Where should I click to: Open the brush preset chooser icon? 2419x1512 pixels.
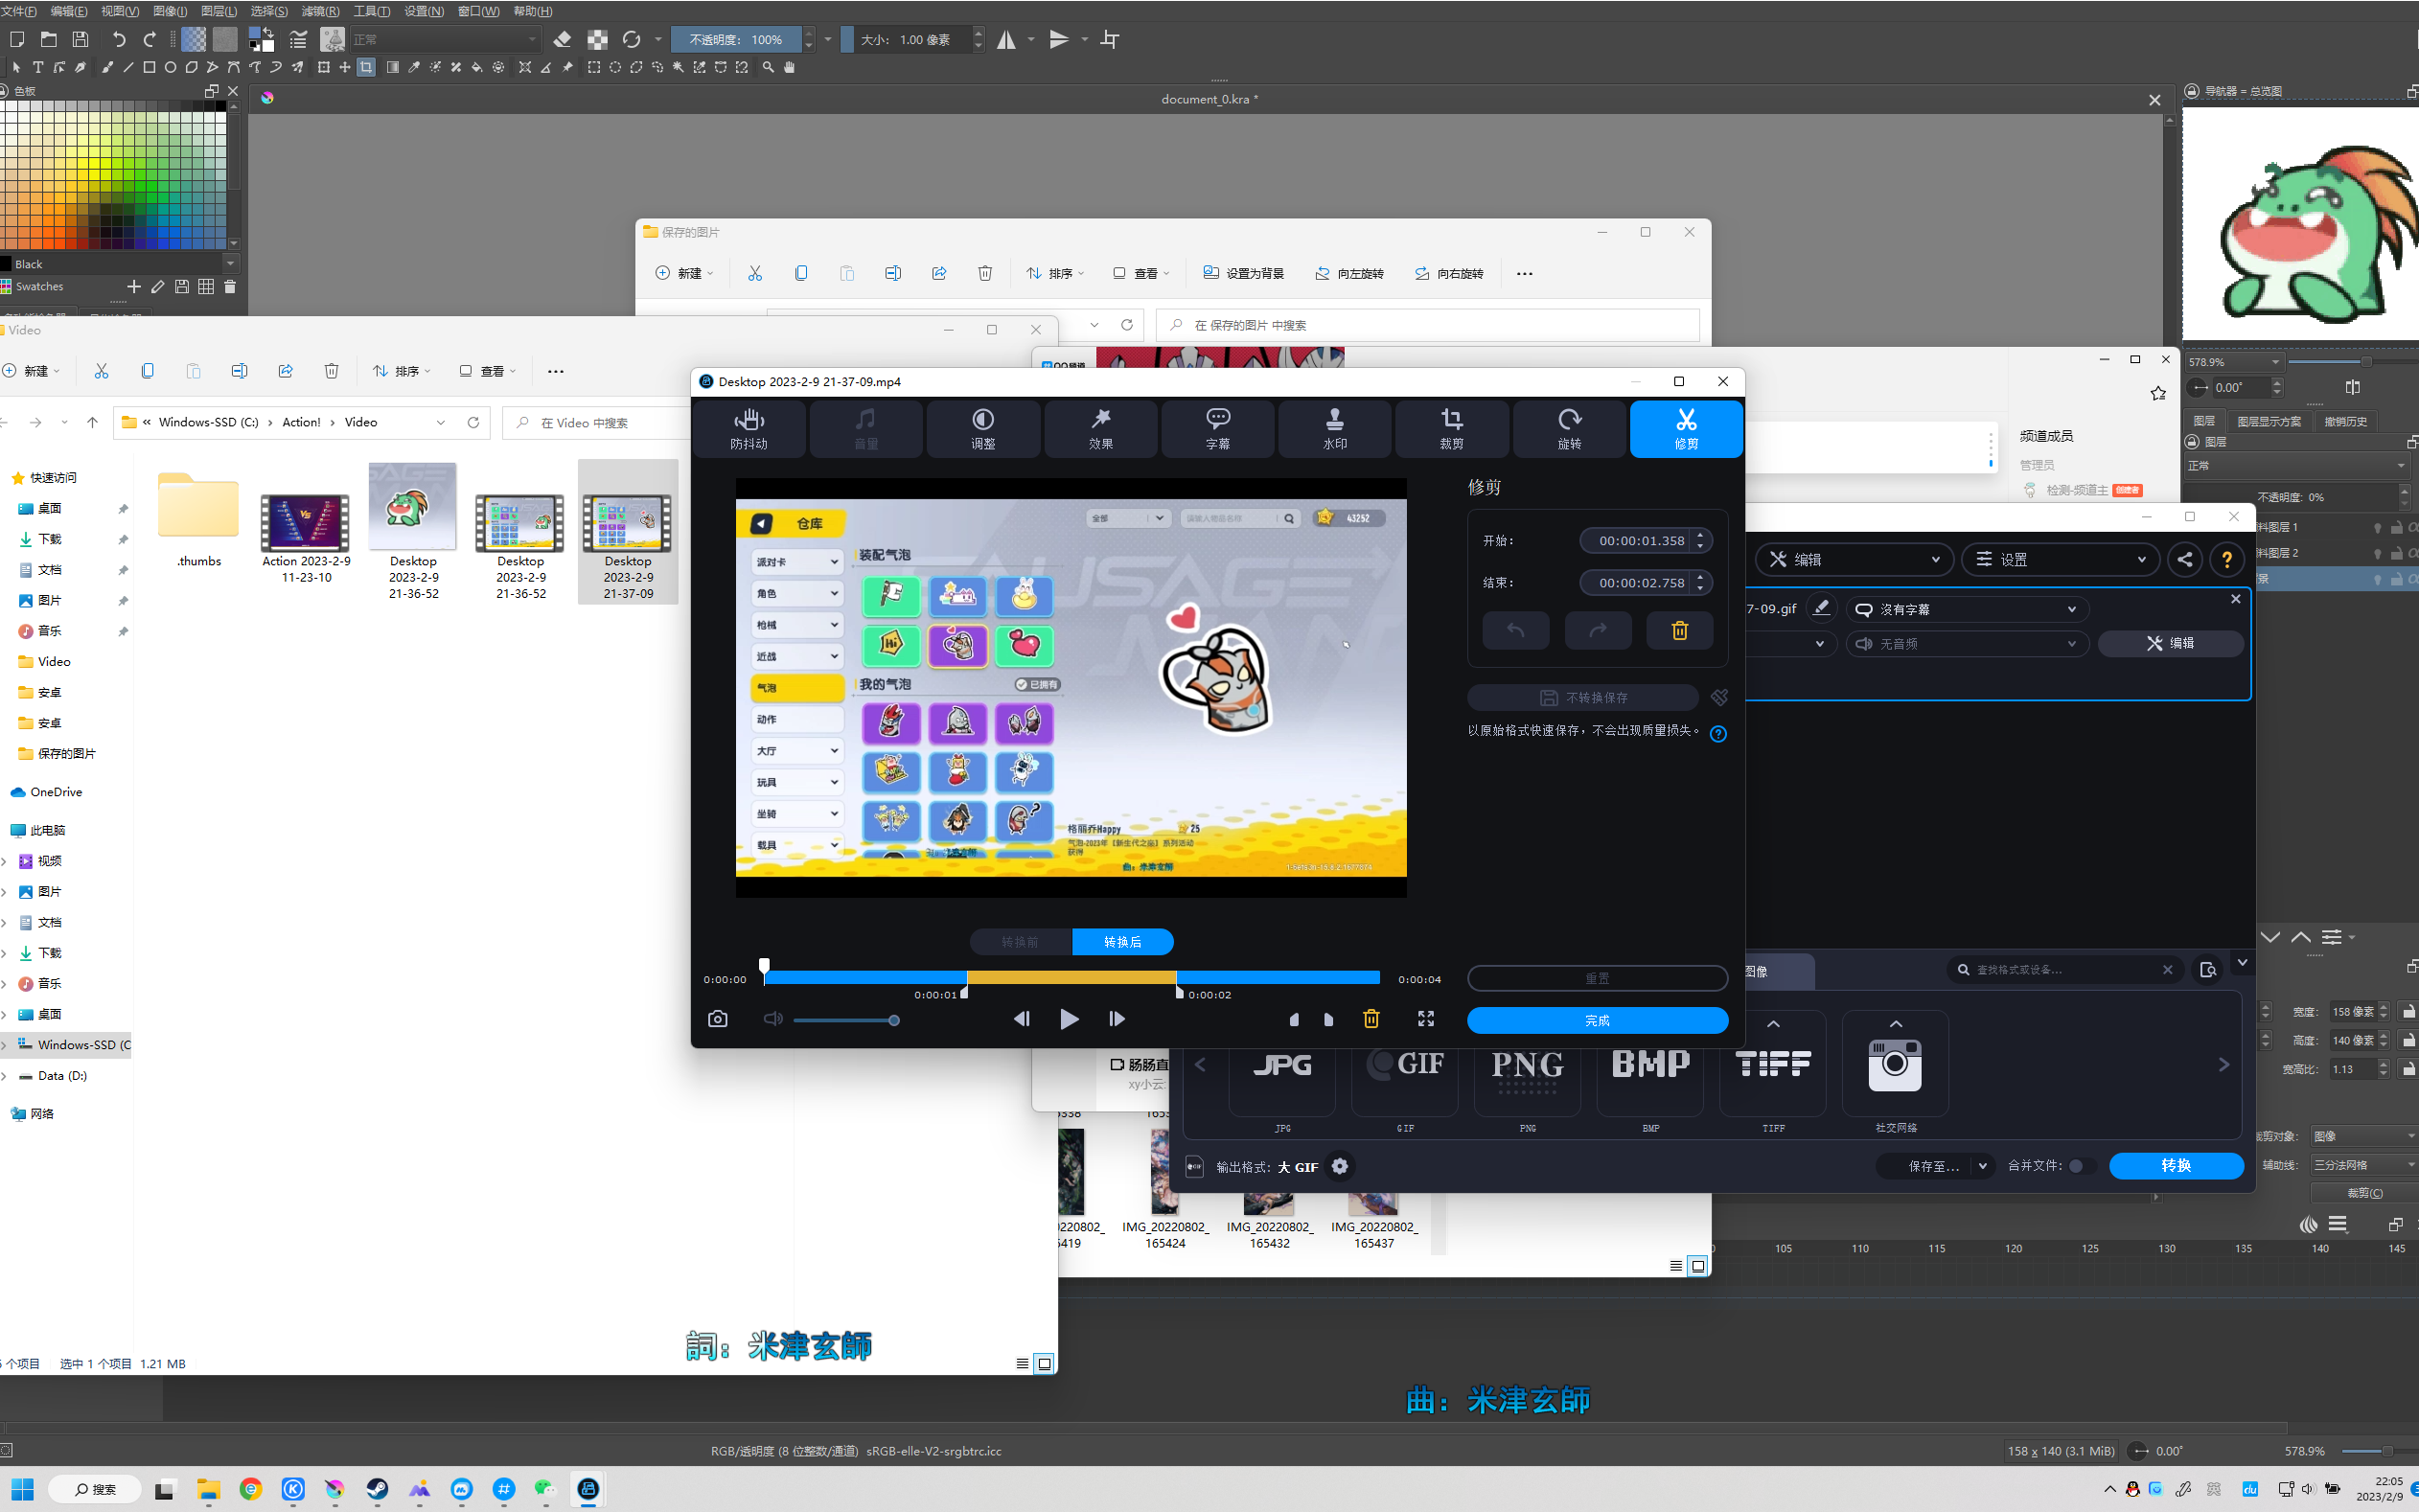[x=332, y=39]
